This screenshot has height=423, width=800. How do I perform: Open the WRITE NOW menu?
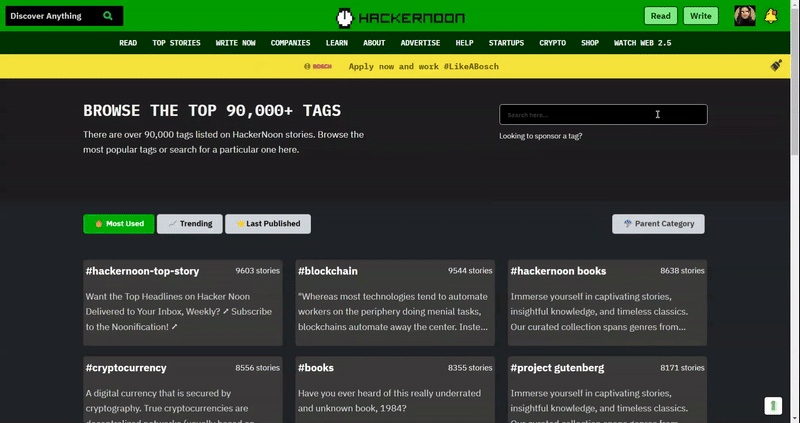coord(235,43)
